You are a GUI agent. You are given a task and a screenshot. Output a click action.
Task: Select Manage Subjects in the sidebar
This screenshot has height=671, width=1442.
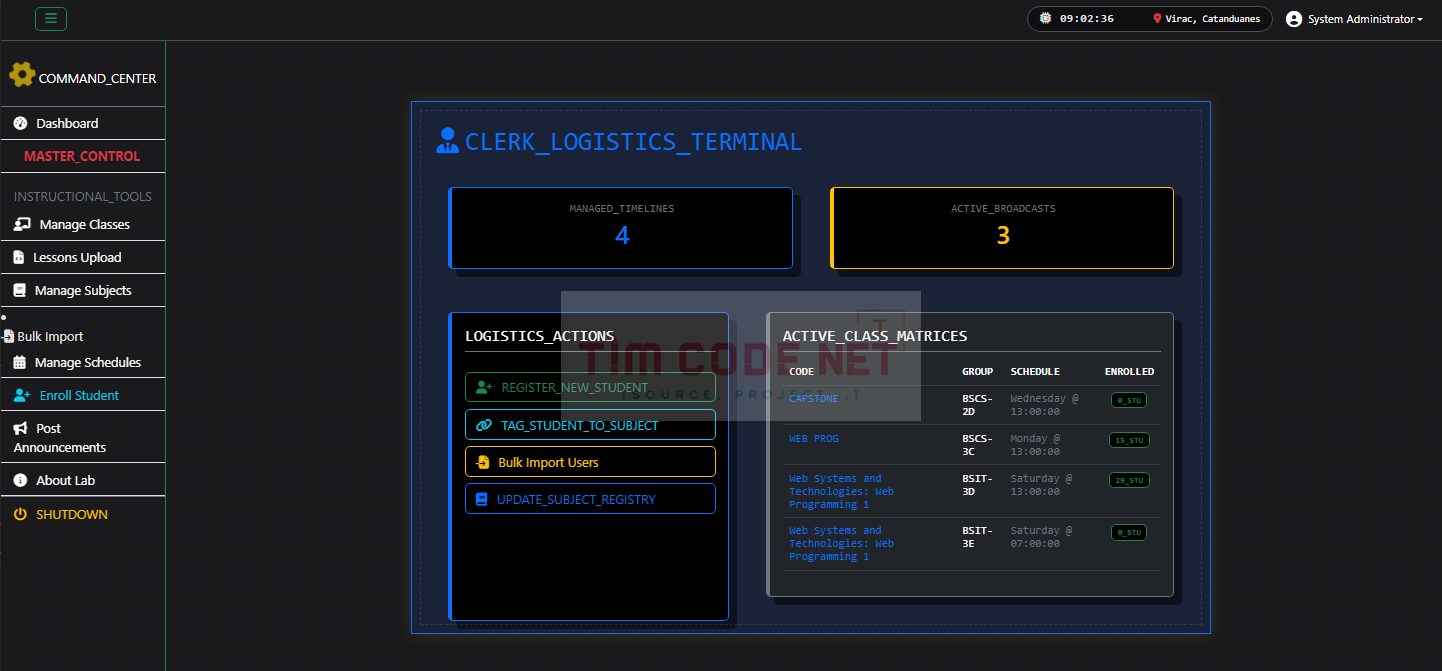(82, 290)
